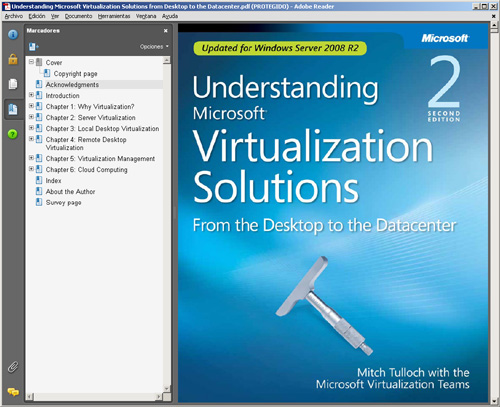
Task: Click the new bookmark options icon
Action: [33, 47]
